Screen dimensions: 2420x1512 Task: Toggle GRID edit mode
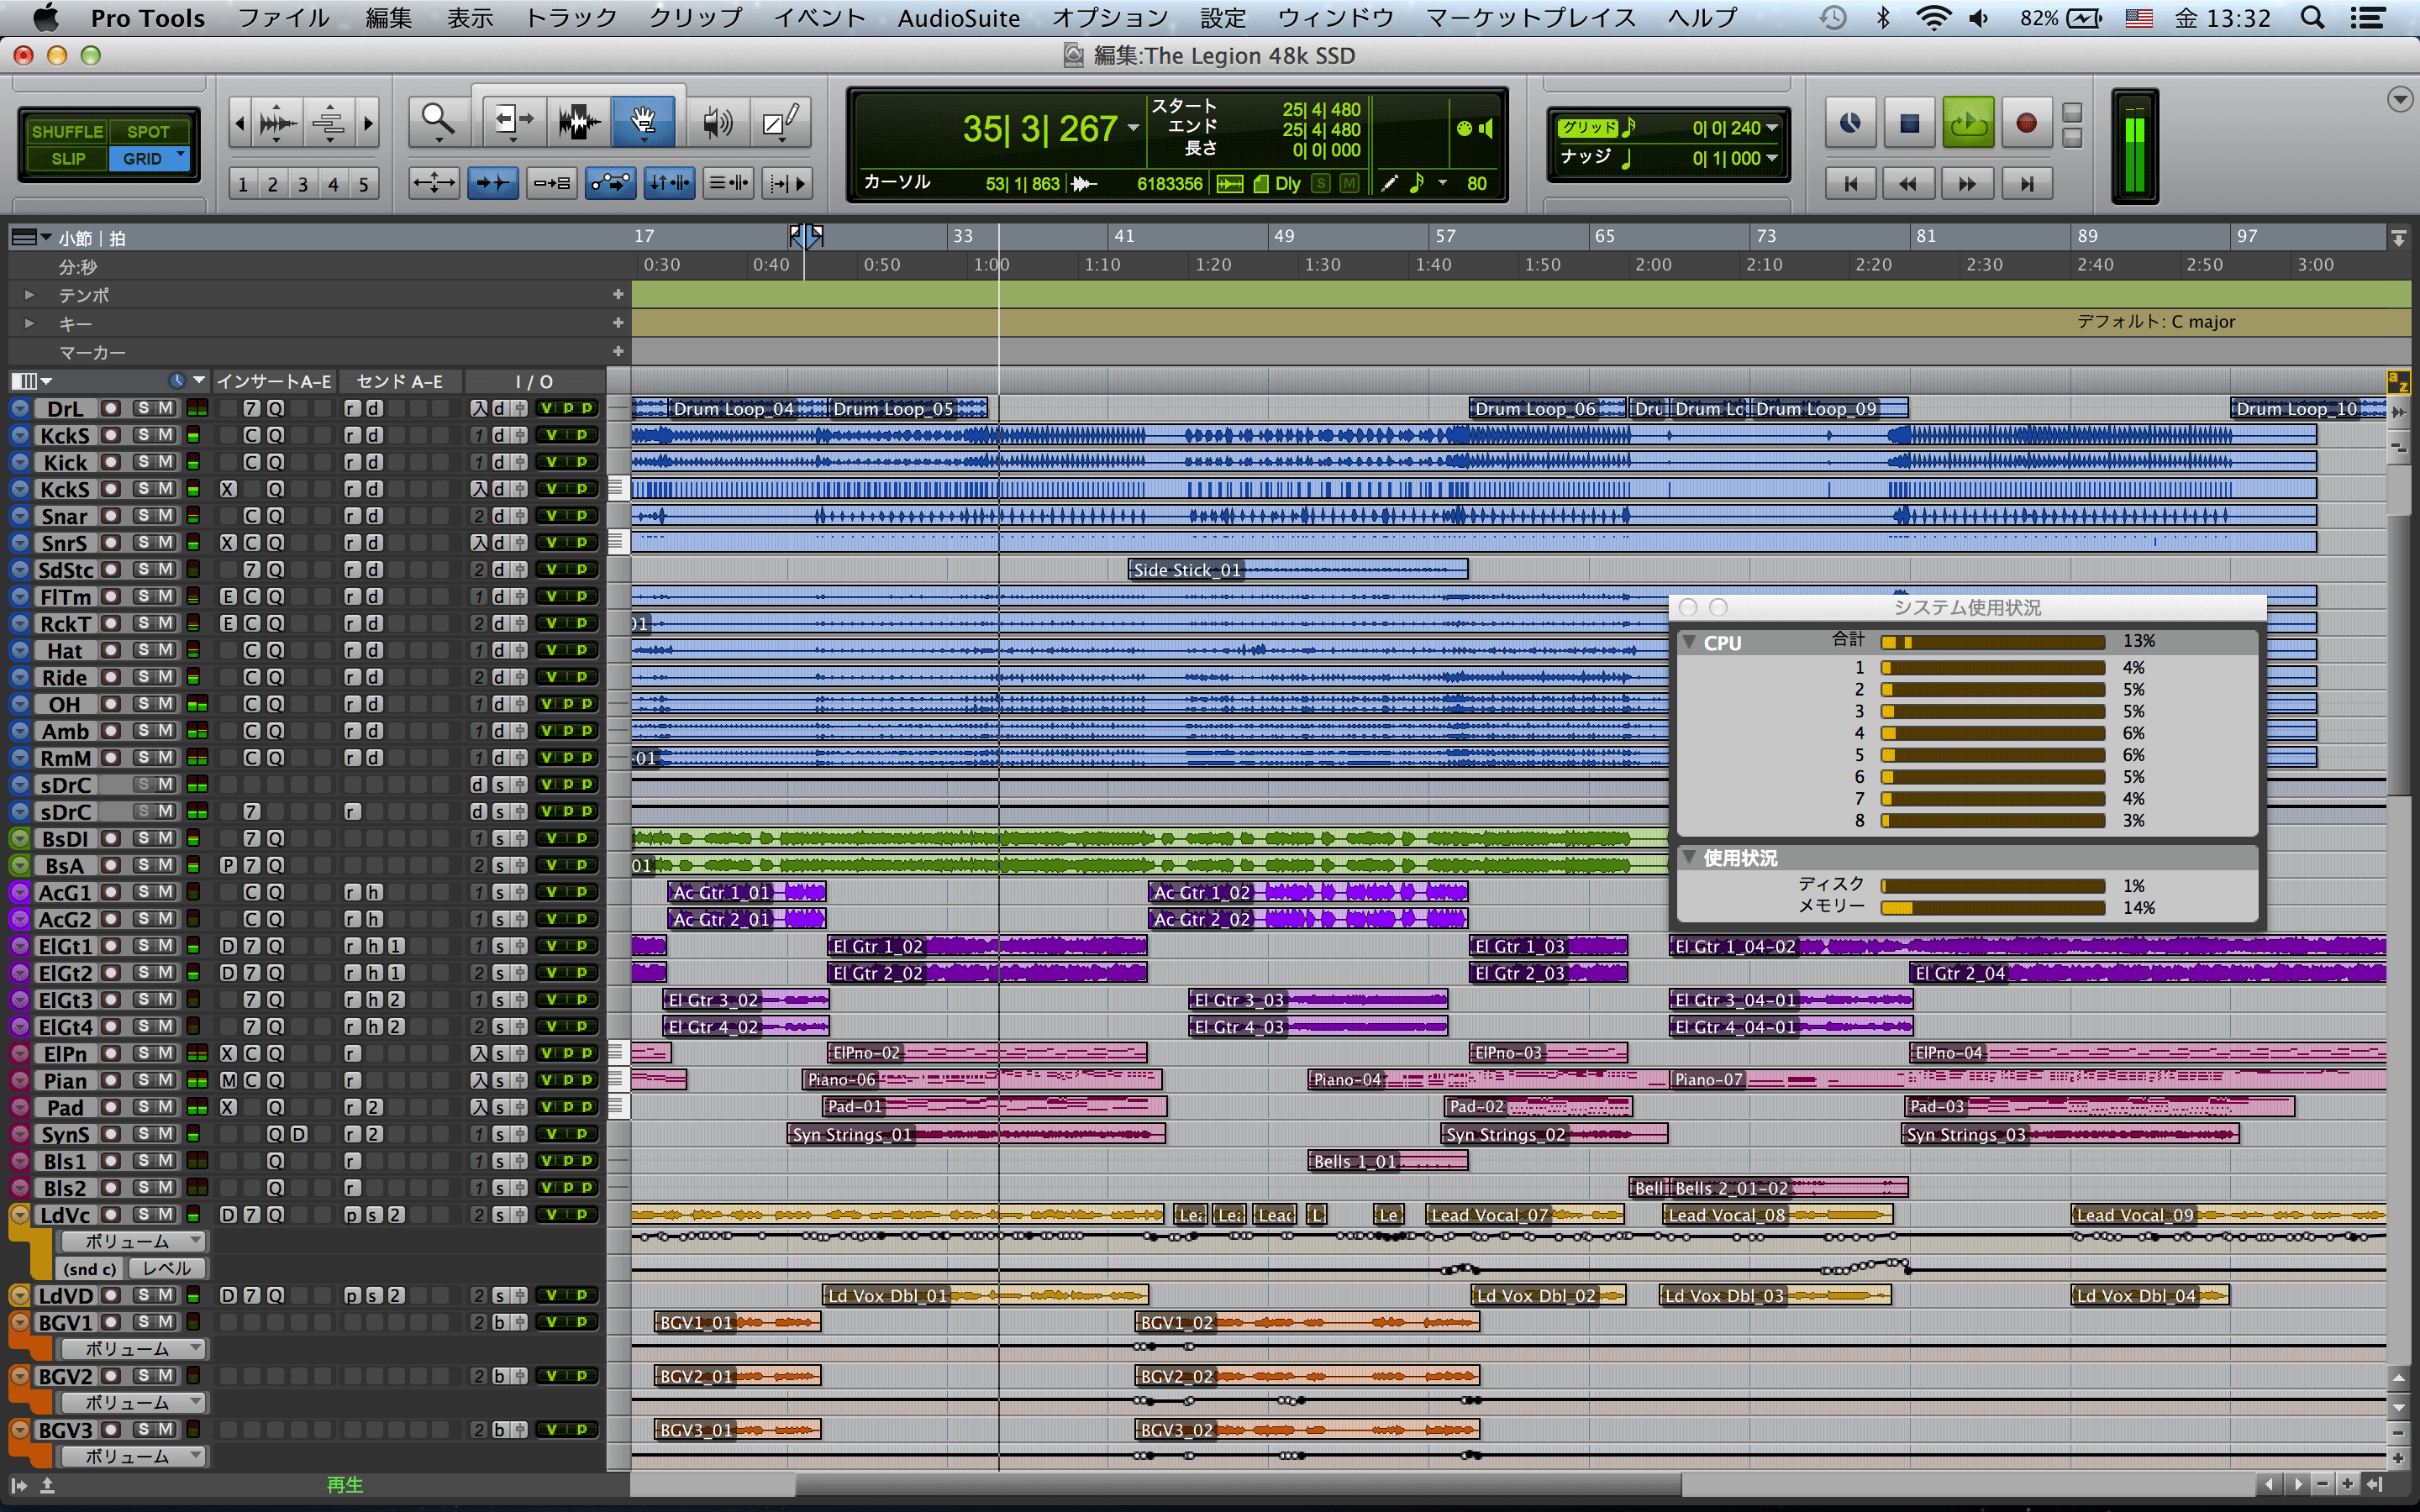tap(148, 158)
